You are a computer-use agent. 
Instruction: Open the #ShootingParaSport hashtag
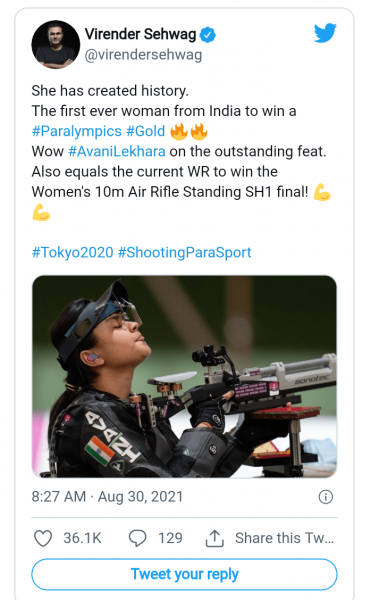(x=184, y=253)
